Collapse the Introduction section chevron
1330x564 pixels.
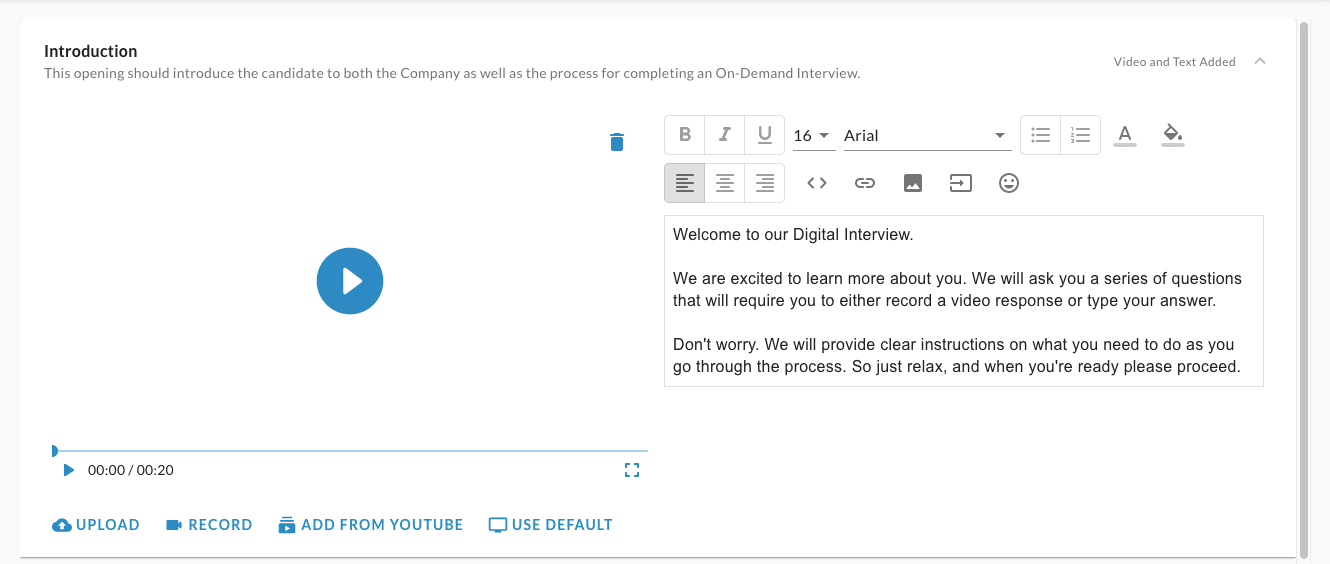[x=1260, y=61]
